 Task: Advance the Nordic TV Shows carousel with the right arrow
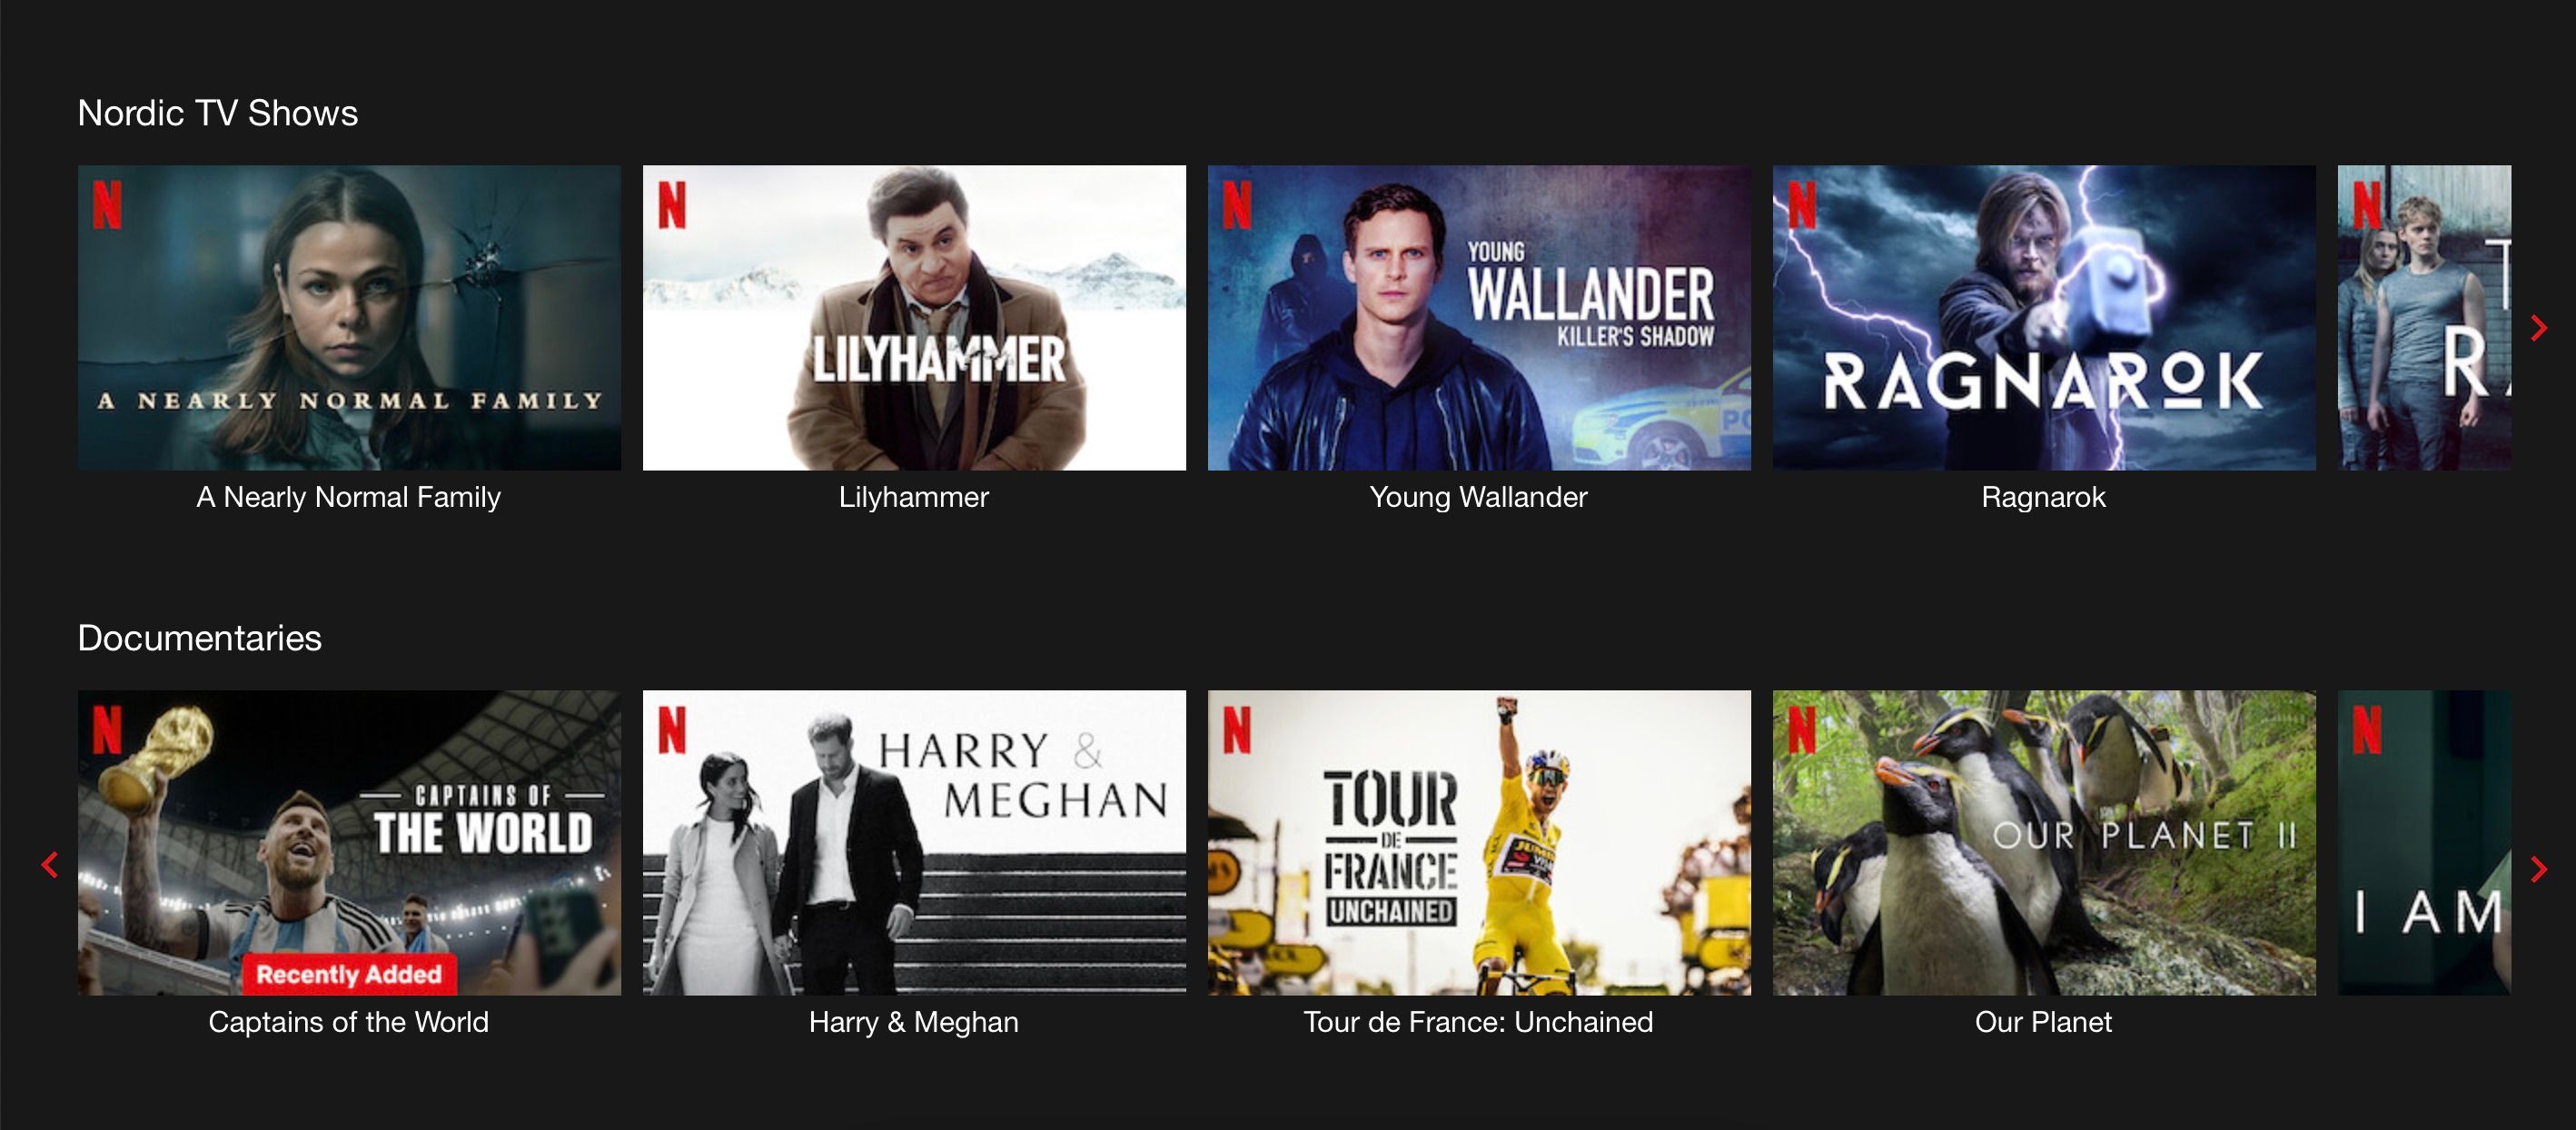tap(2541, 328)
